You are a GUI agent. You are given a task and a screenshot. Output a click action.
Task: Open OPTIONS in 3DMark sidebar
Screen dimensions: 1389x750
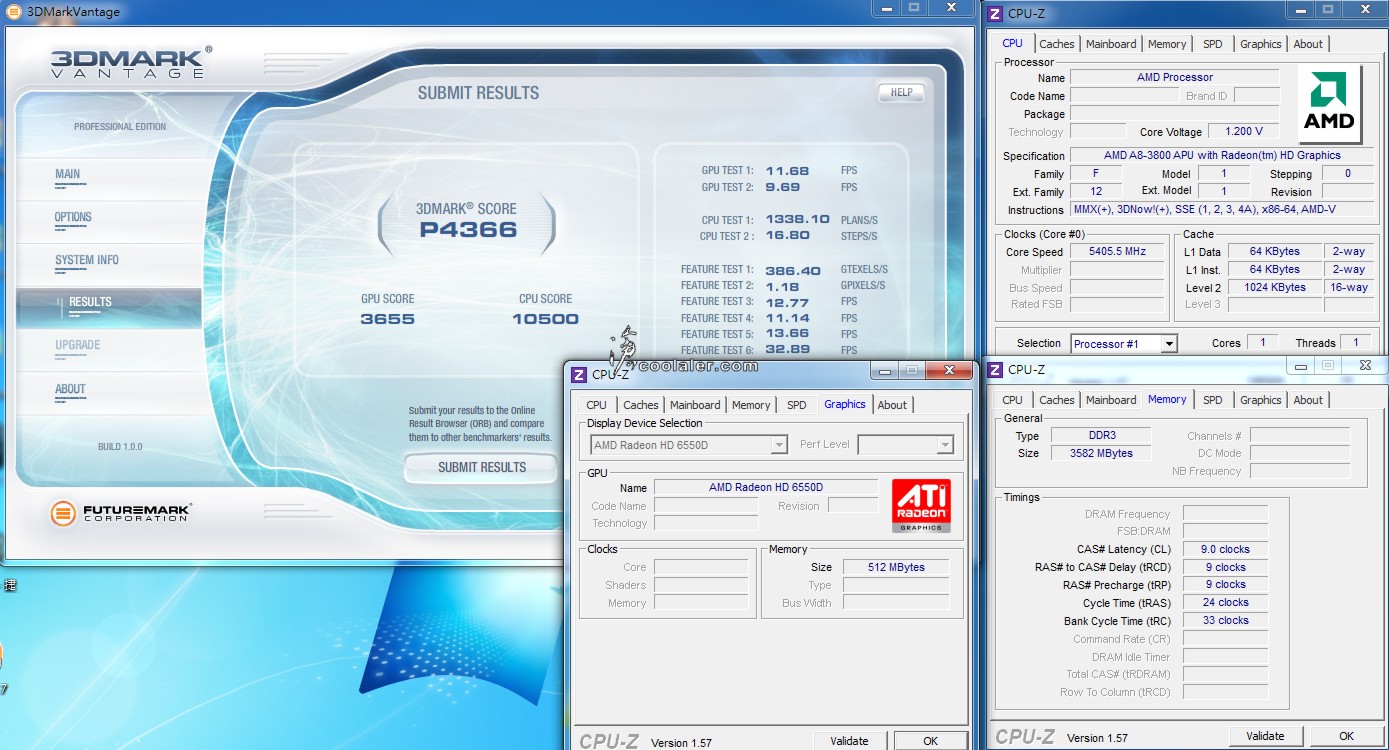coord(73,217)
